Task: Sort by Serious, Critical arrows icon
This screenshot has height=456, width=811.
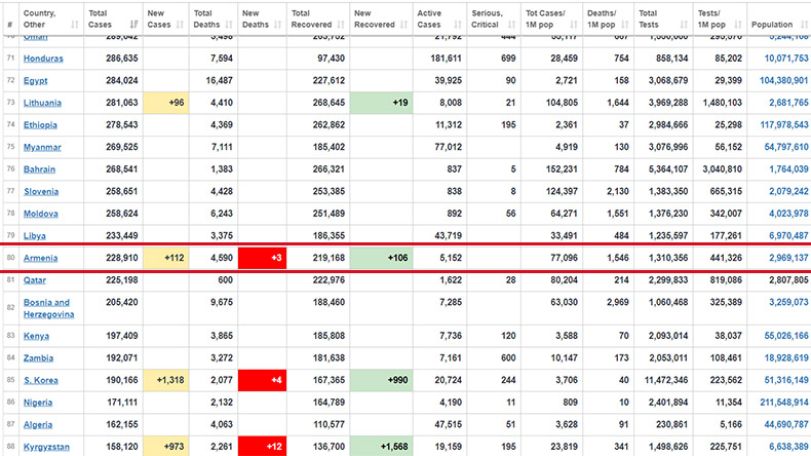Action: (x=512, y=24)
